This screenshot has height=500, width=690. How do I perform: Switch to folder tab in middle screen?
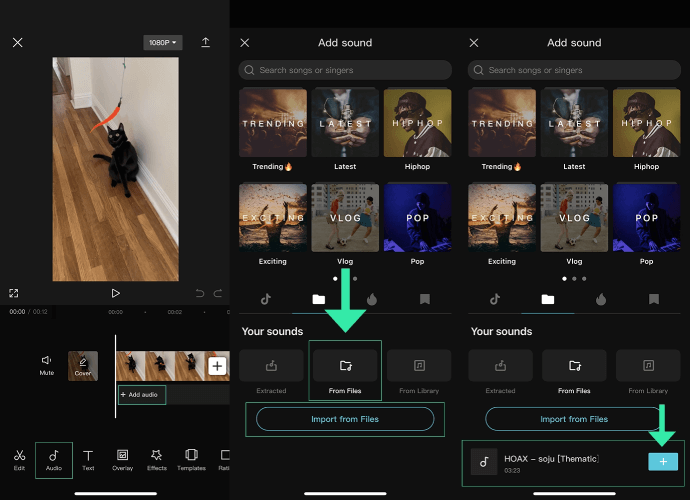pos(319,299)
